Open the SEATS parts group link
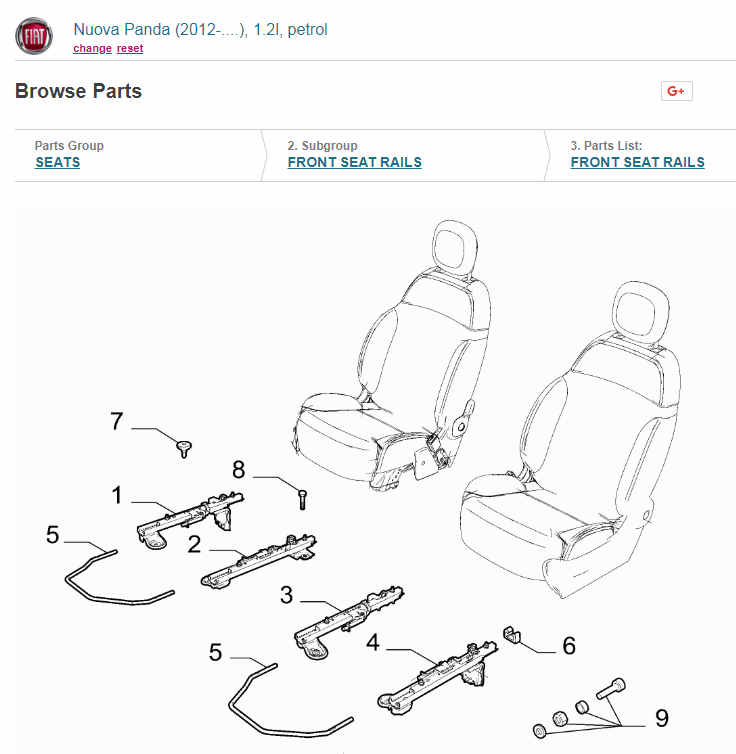 [58, 162]
